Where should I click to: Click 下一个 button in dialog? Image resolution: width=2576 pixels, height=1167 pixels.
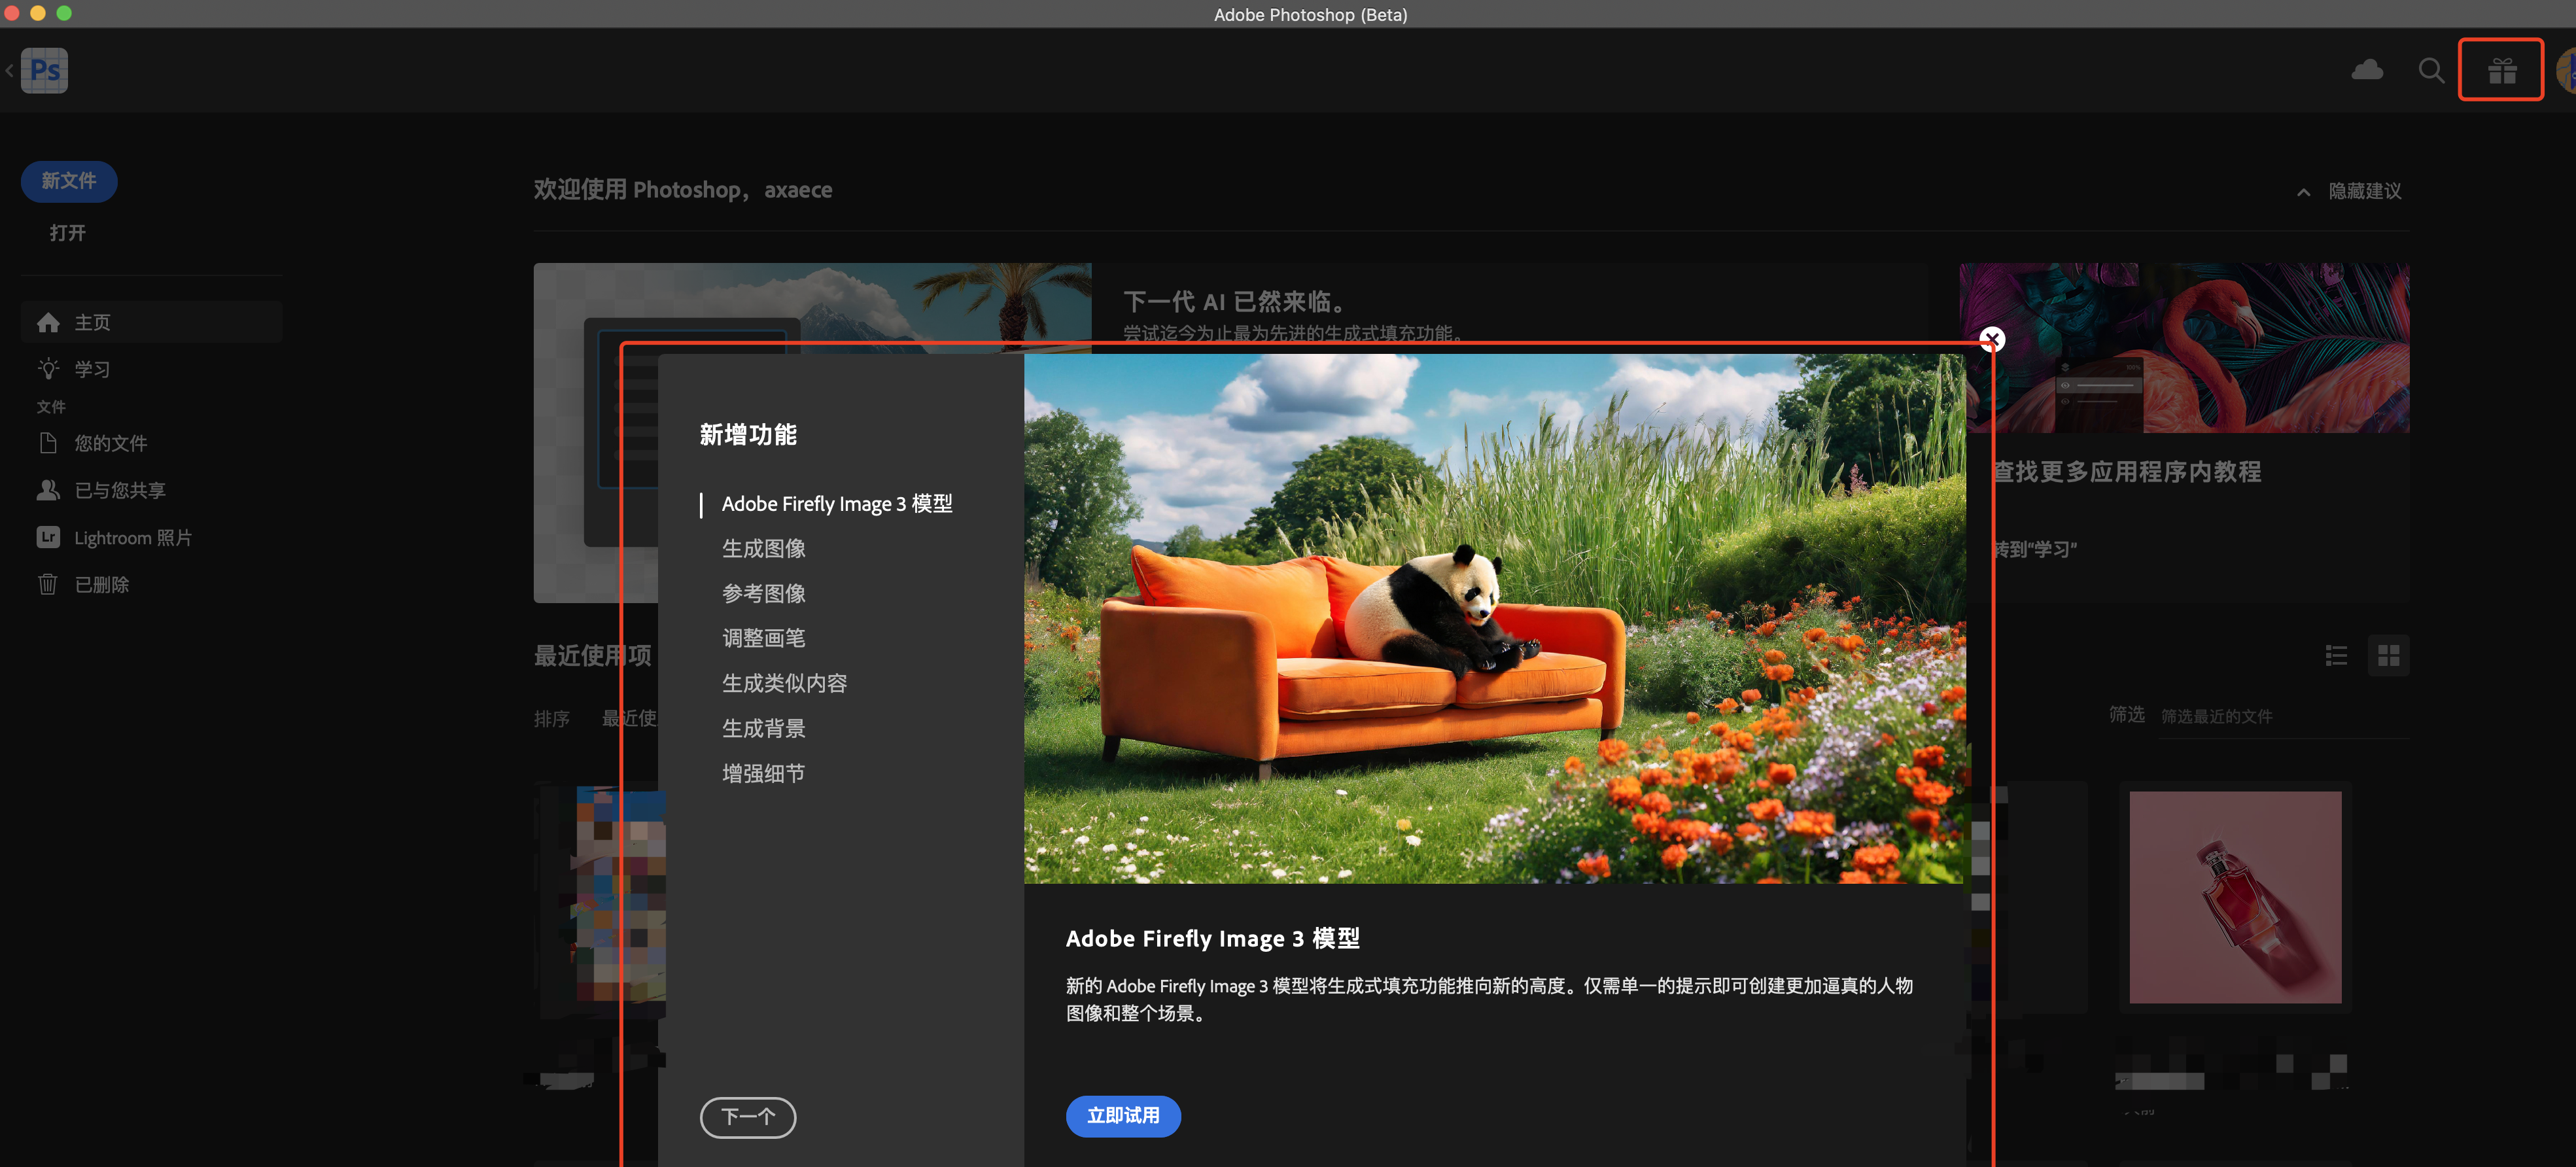(x=748, y=1117)
